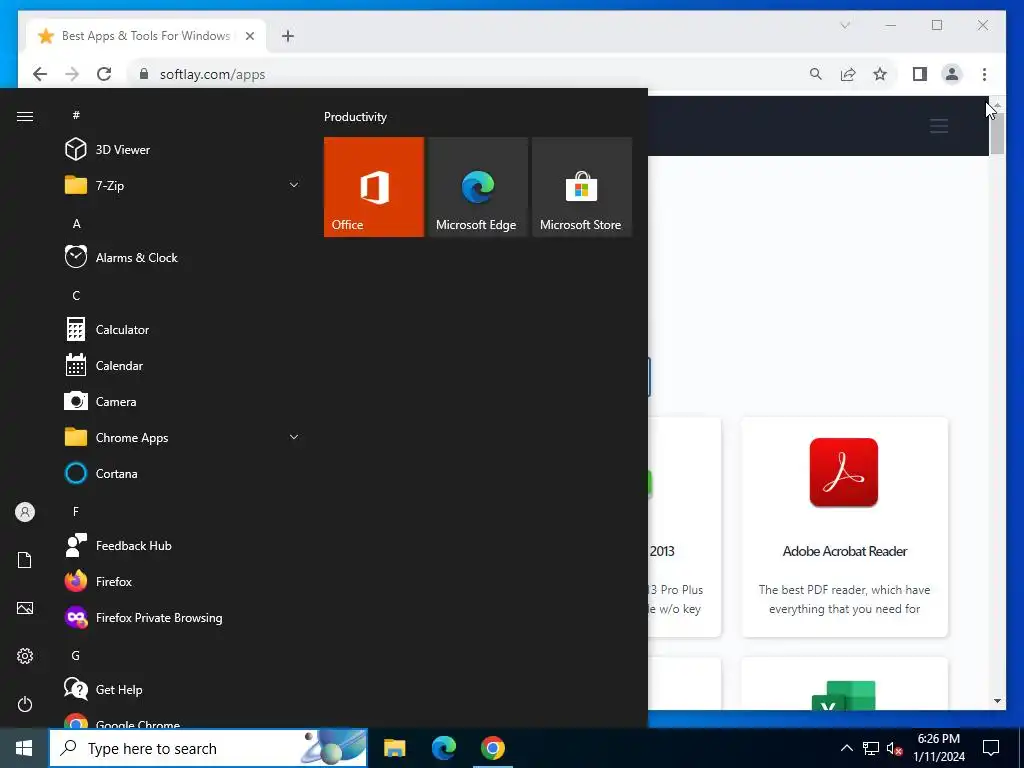Click the letter C section header
1024x768 pixels.
pyautogui.click(x=76, y=295)
